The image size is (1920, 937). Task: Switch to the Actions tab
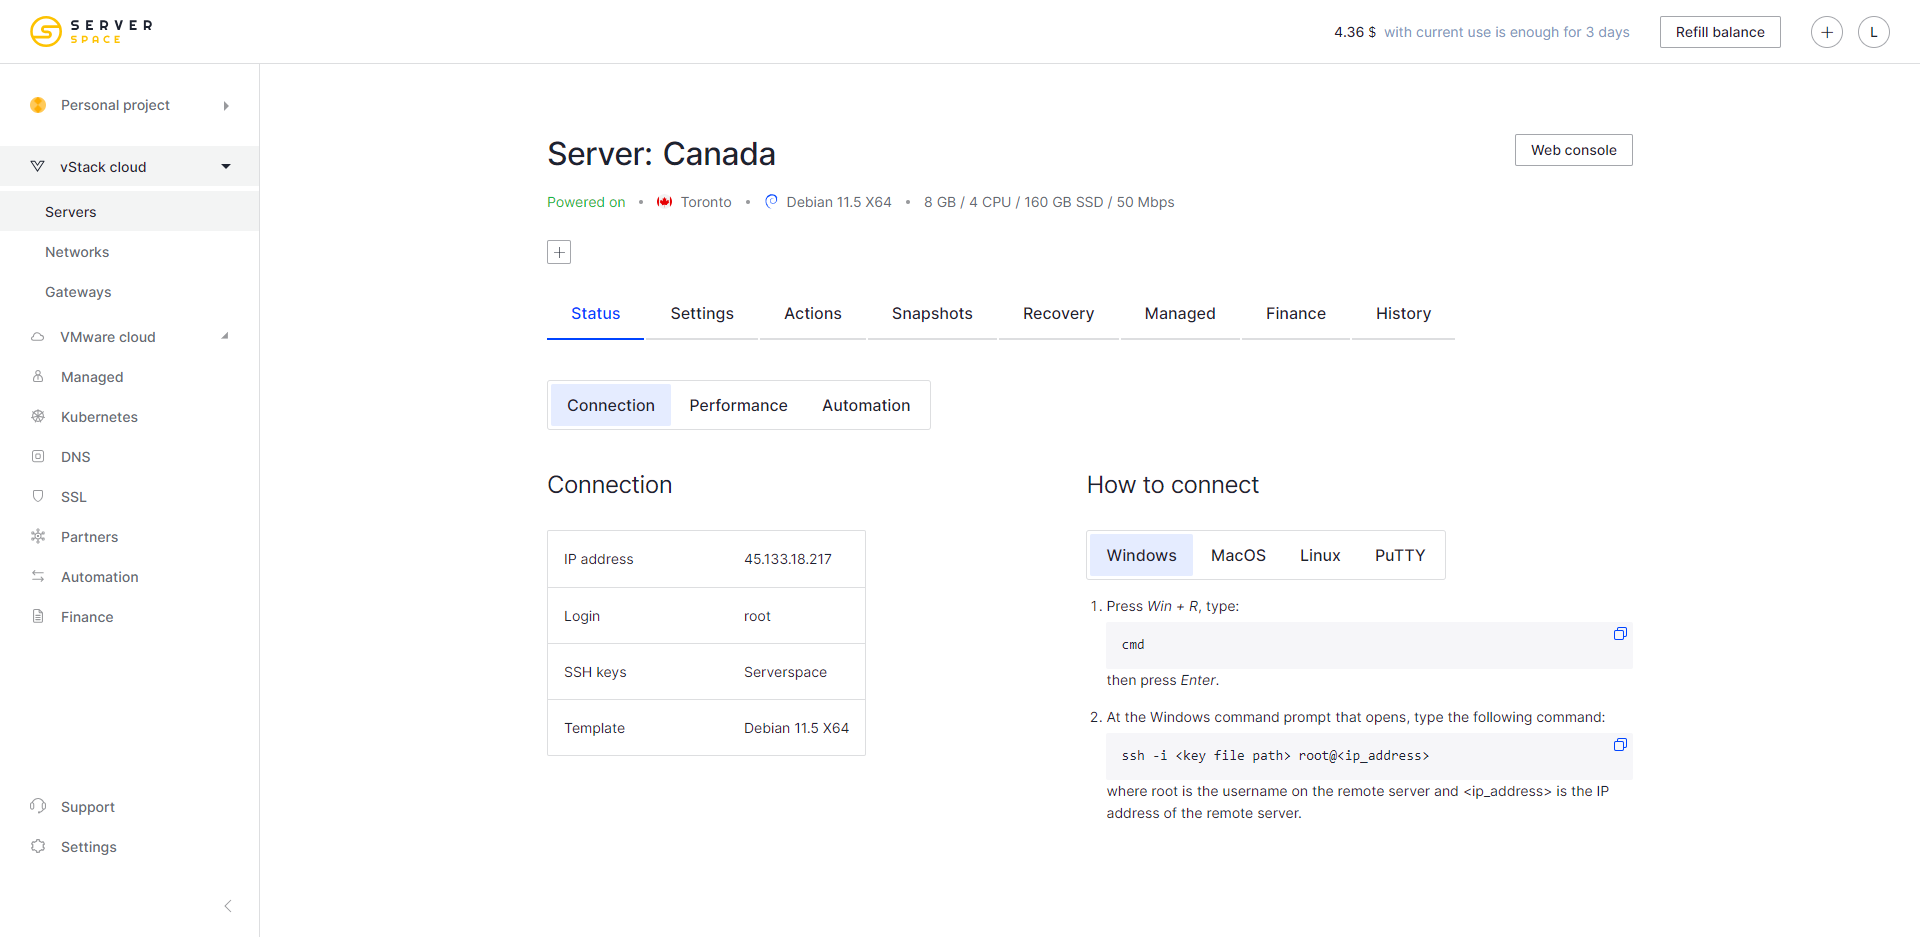click(x=813, y=314)
